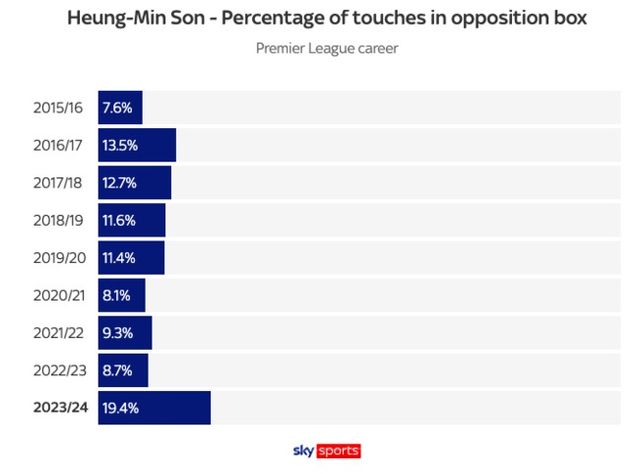Click the bar showing 12.7%
The image size is (640, 474).
[x=134, y=182]
